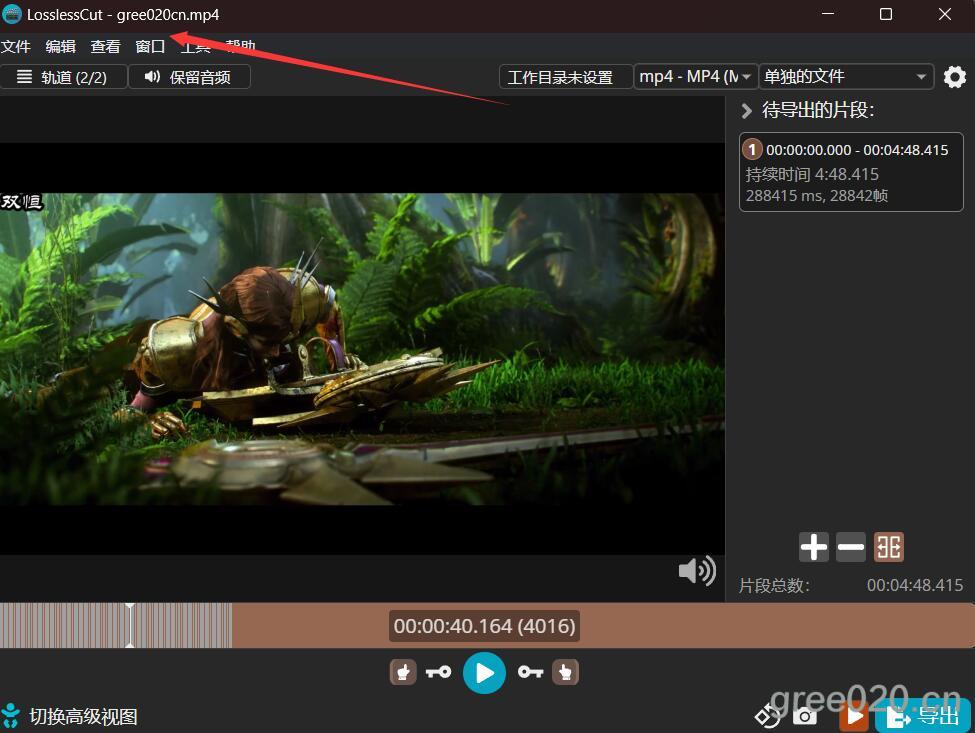Image resolution: width=975 pixels, height=733 pixels.
Task: Open the mp4 - MP4 format dropdown
Action: (x=696, y=77)
